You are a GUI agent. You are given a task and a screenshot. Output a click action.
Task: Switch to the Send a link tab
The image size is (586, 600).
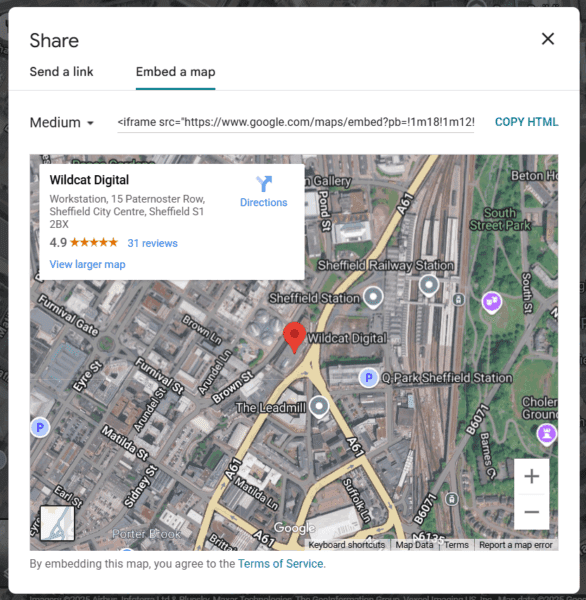pyautogui.click(x=62, y=72)
